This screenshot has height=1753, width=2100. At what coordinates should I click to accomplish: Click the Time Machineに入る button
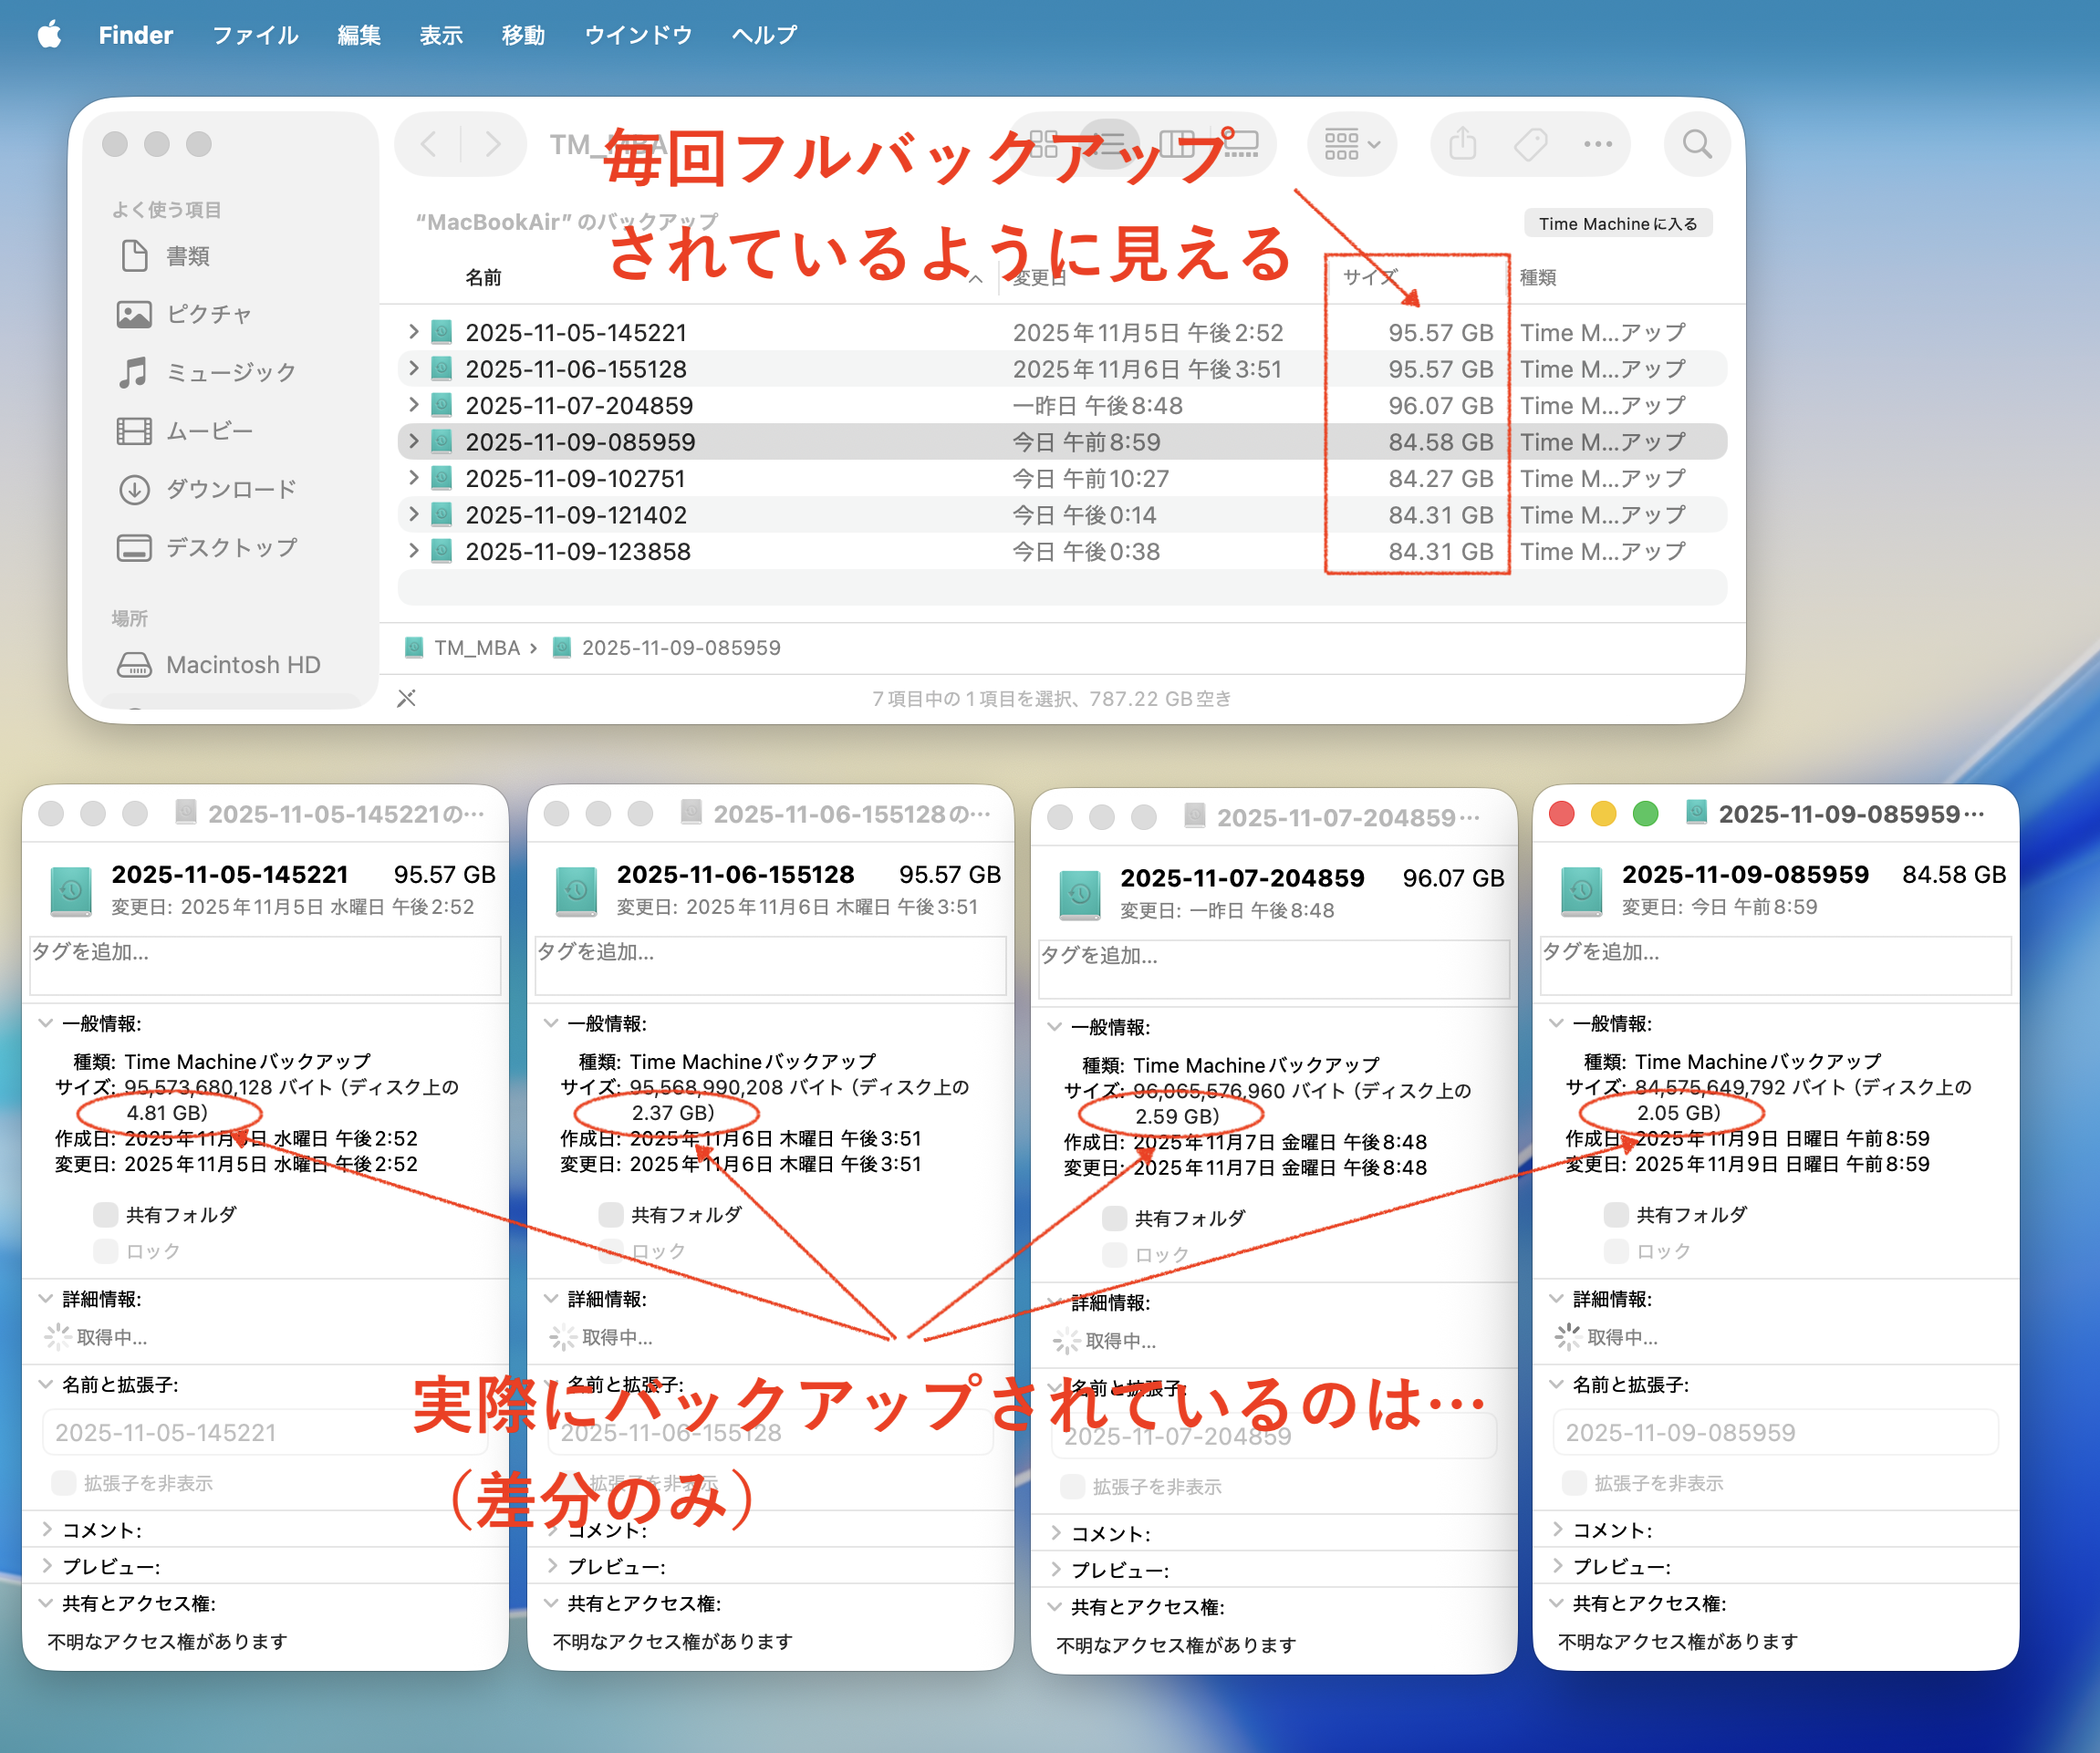click(x=1617, y=223)
